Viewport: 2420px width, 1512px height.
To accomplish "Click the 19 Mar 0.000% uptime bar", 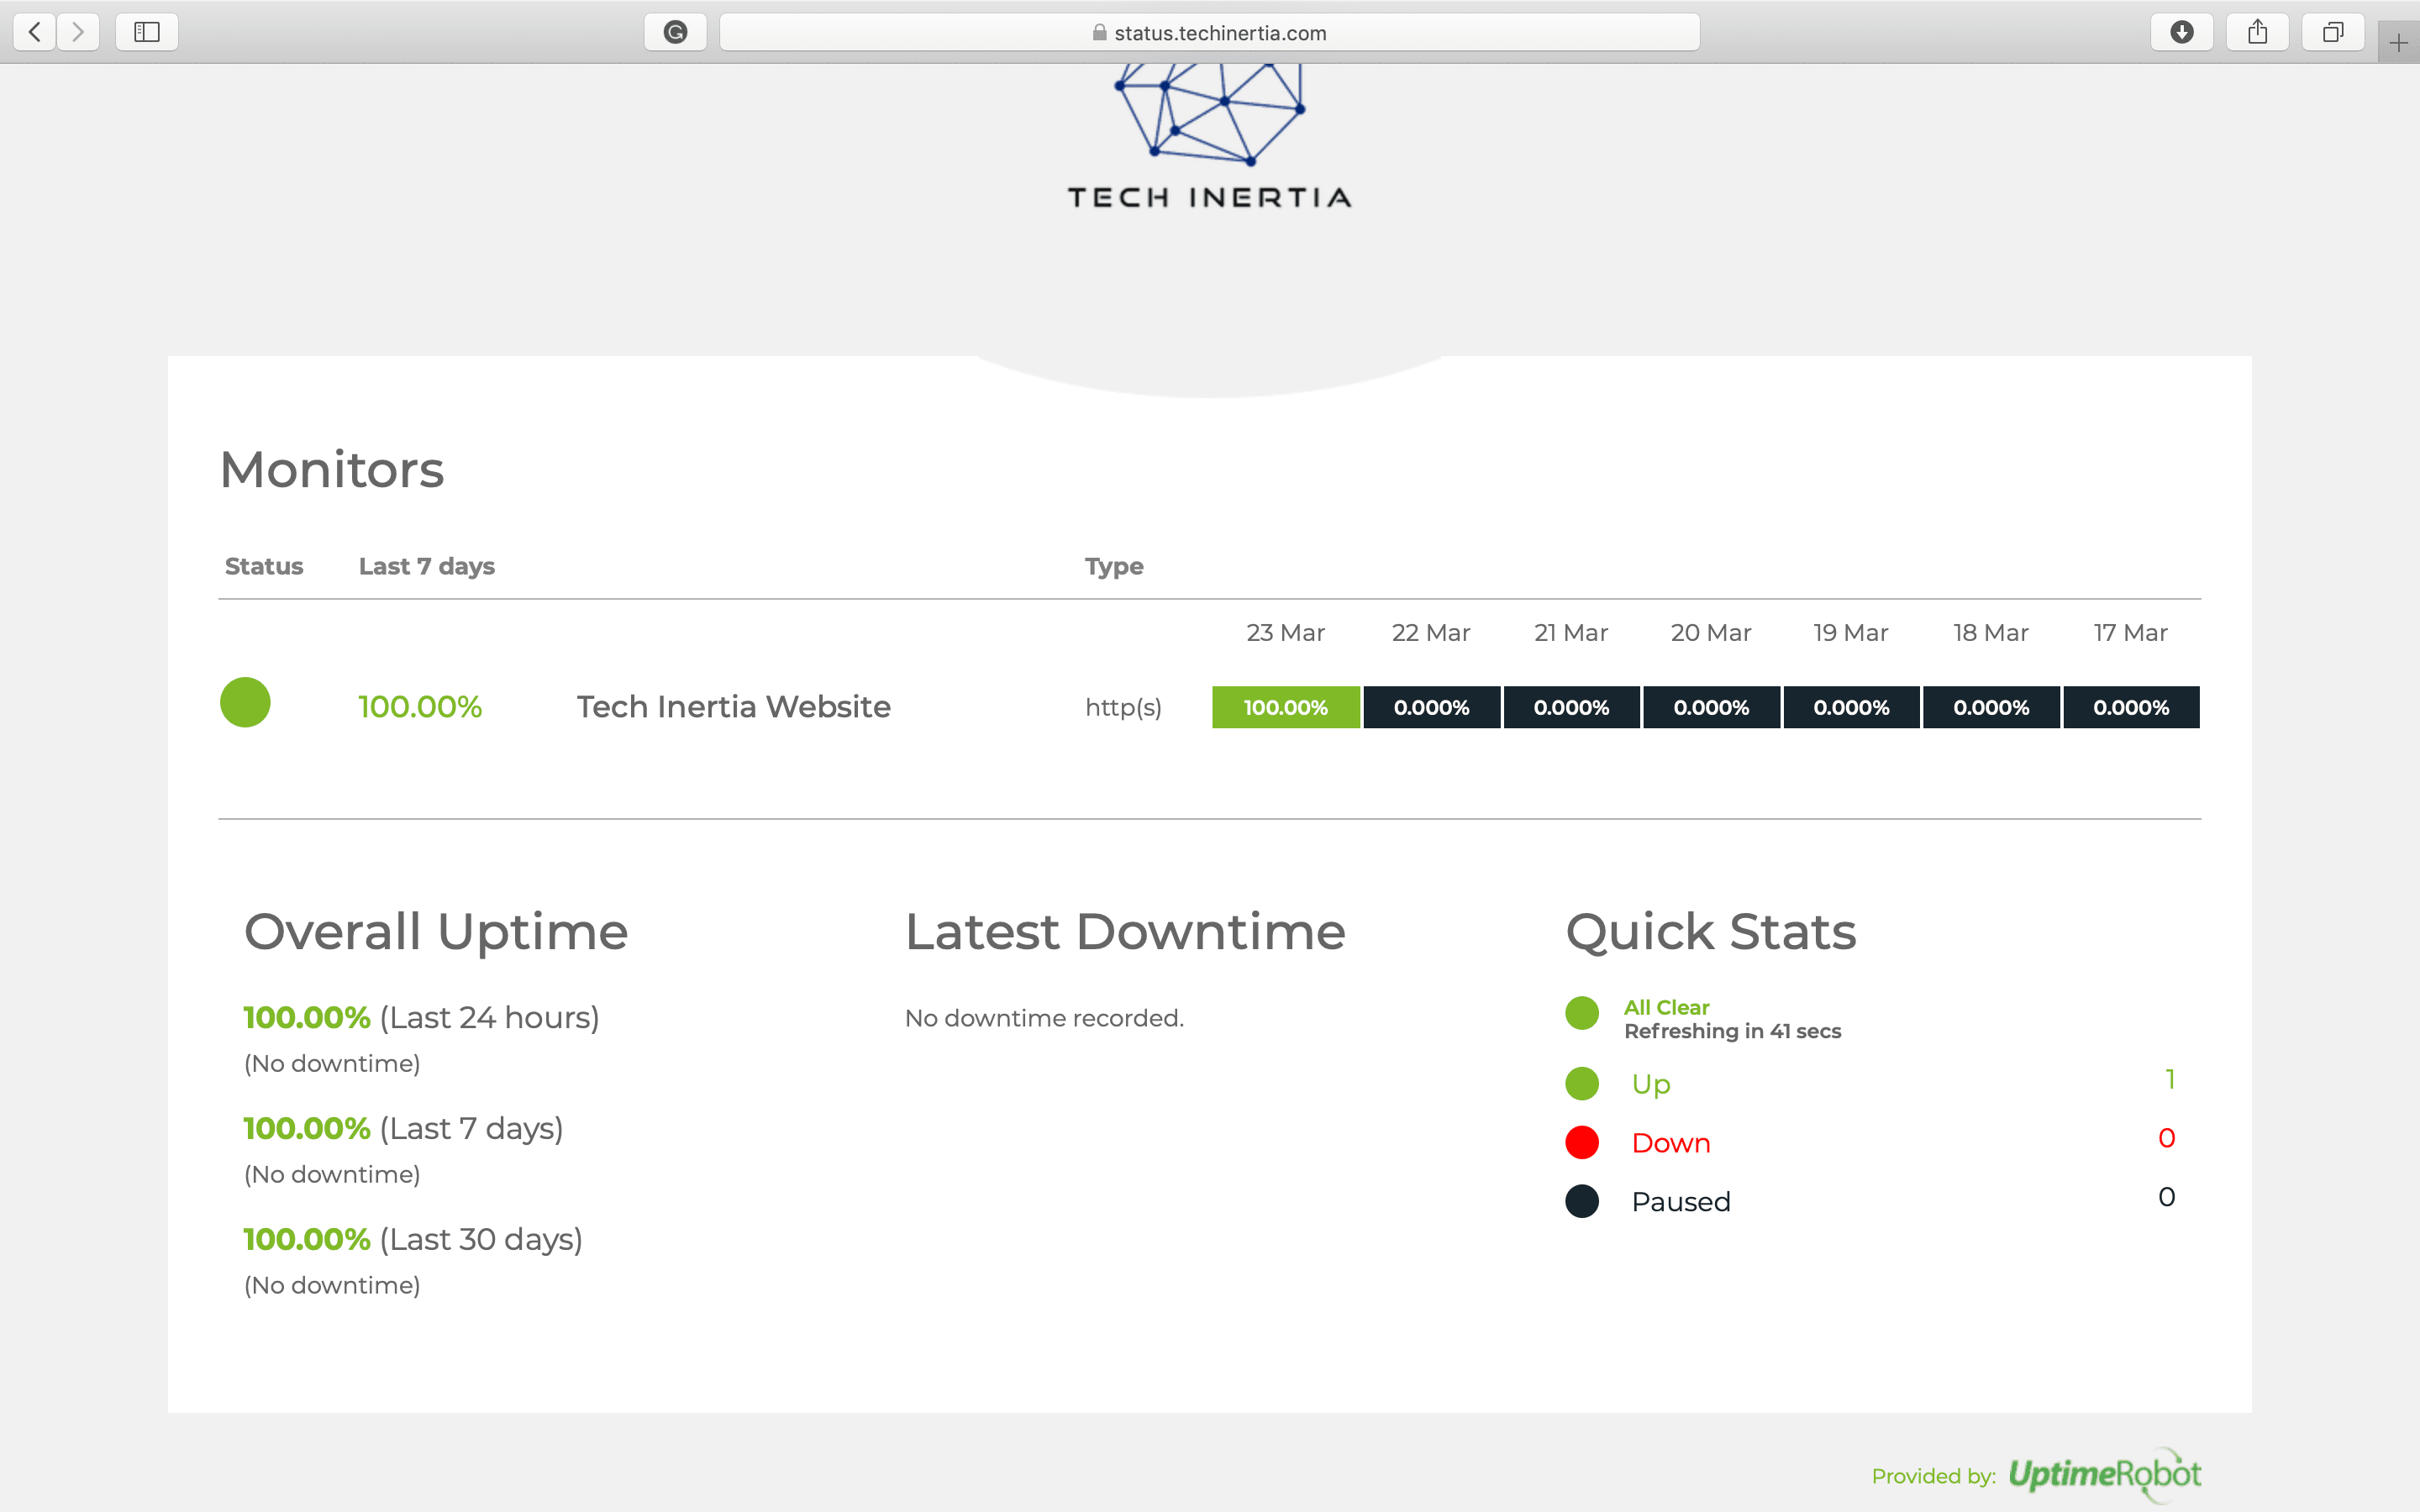I will coord(1852,707).
